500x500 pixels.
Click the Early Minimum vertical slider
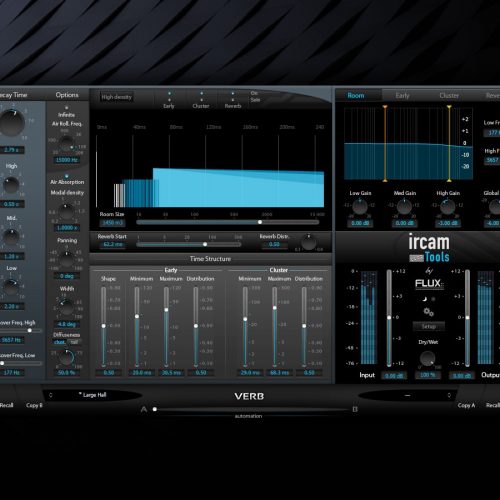pyautogui.click(x=137, y=327)
